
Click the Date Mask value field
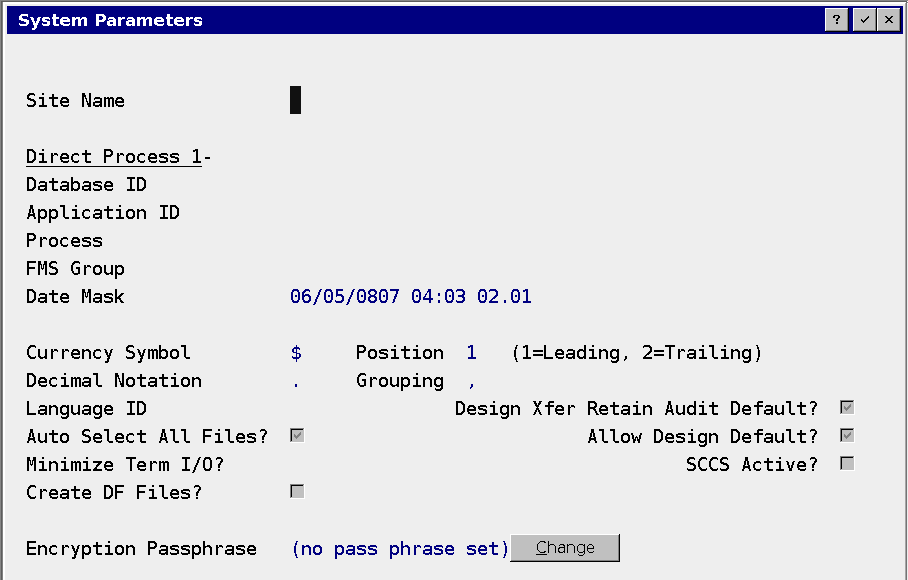coord(410,296)
